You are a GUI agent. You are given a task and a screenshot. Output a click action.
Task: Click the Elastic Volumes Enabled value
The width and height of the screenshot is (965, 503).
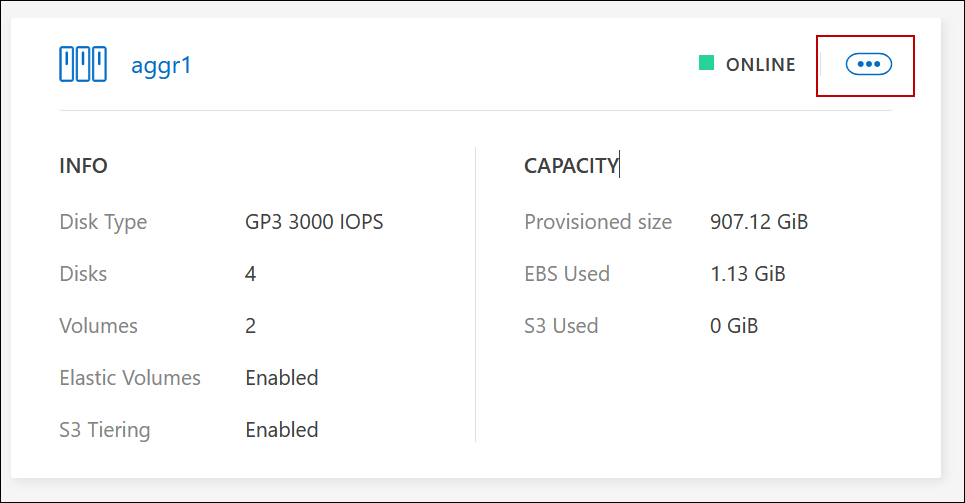pos(282,378)
